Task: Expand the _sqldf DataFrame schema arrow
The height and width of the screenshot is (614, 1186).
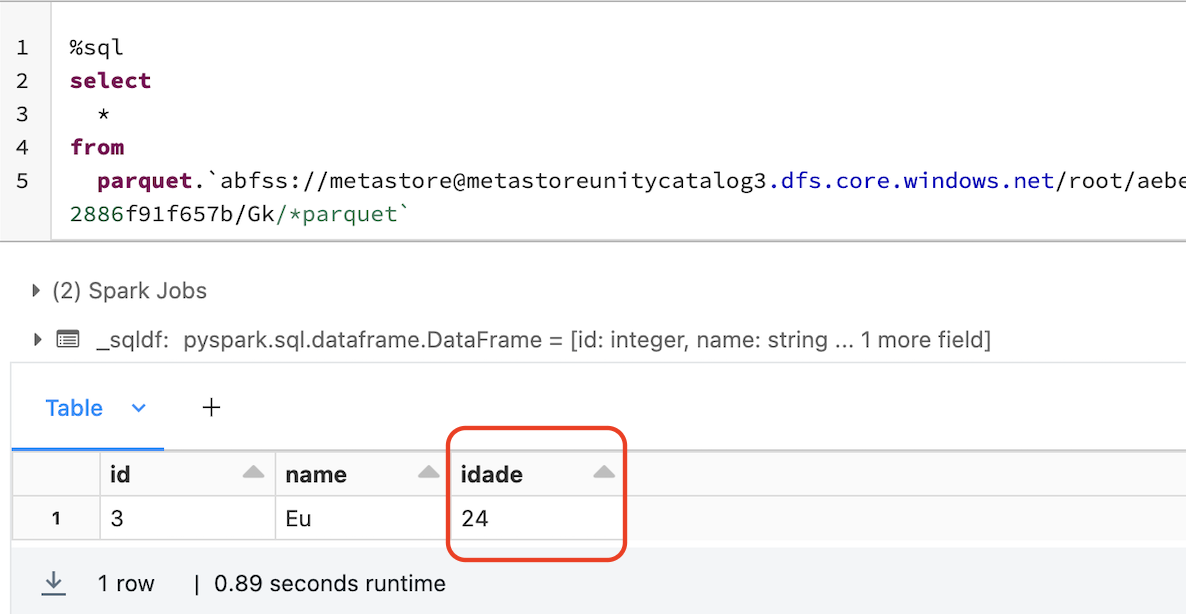Action: point(36,340)
